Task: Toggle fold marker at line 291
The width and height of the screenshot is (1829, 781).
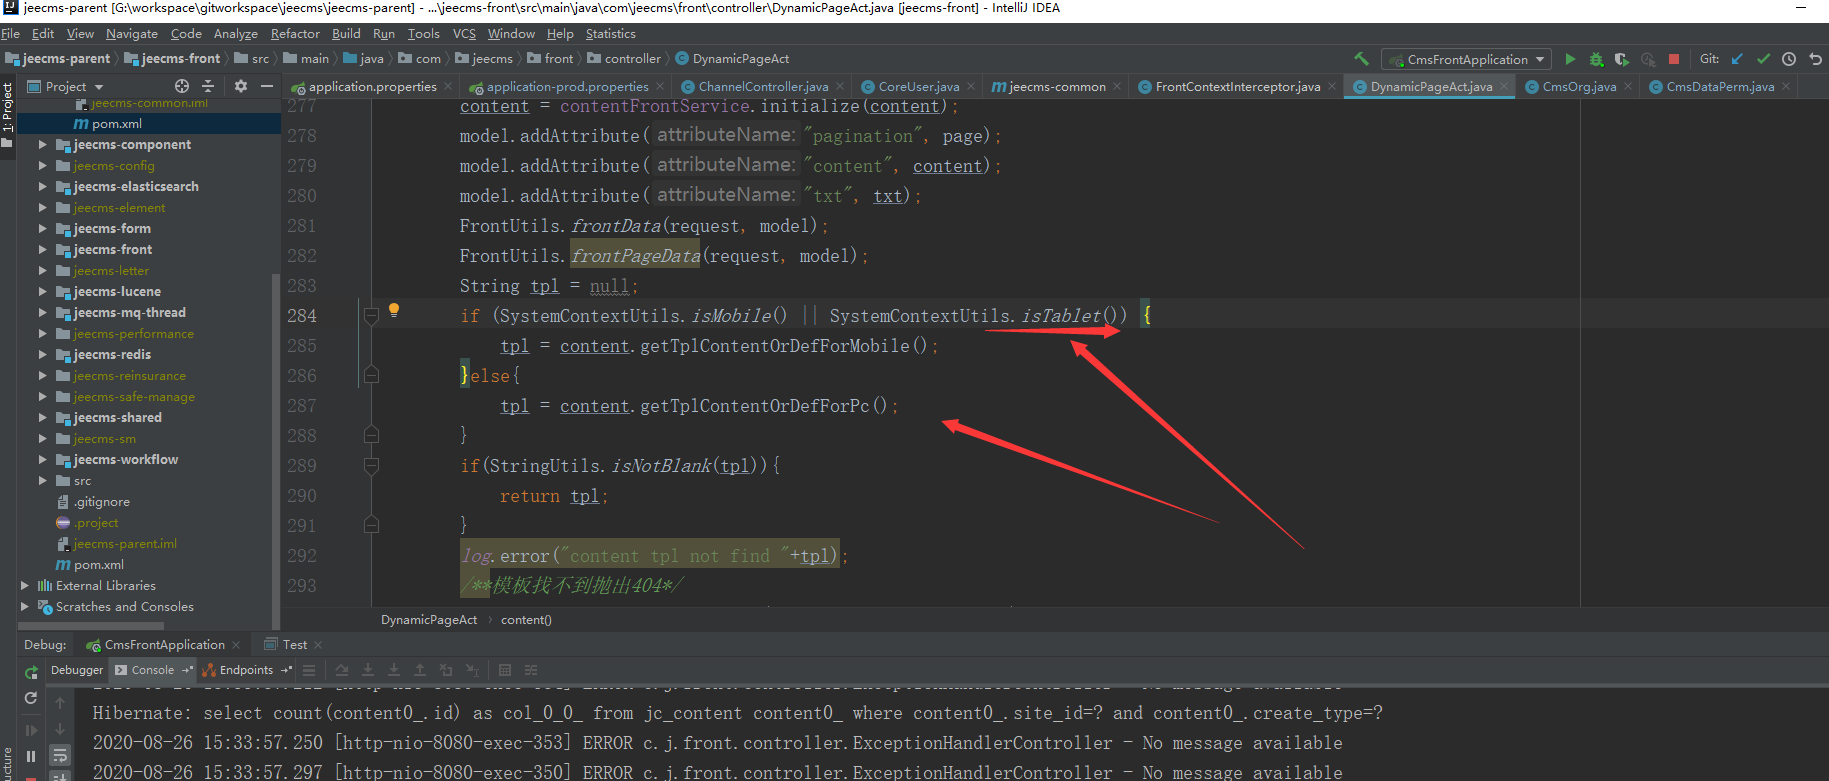Action: pos(371,525)
